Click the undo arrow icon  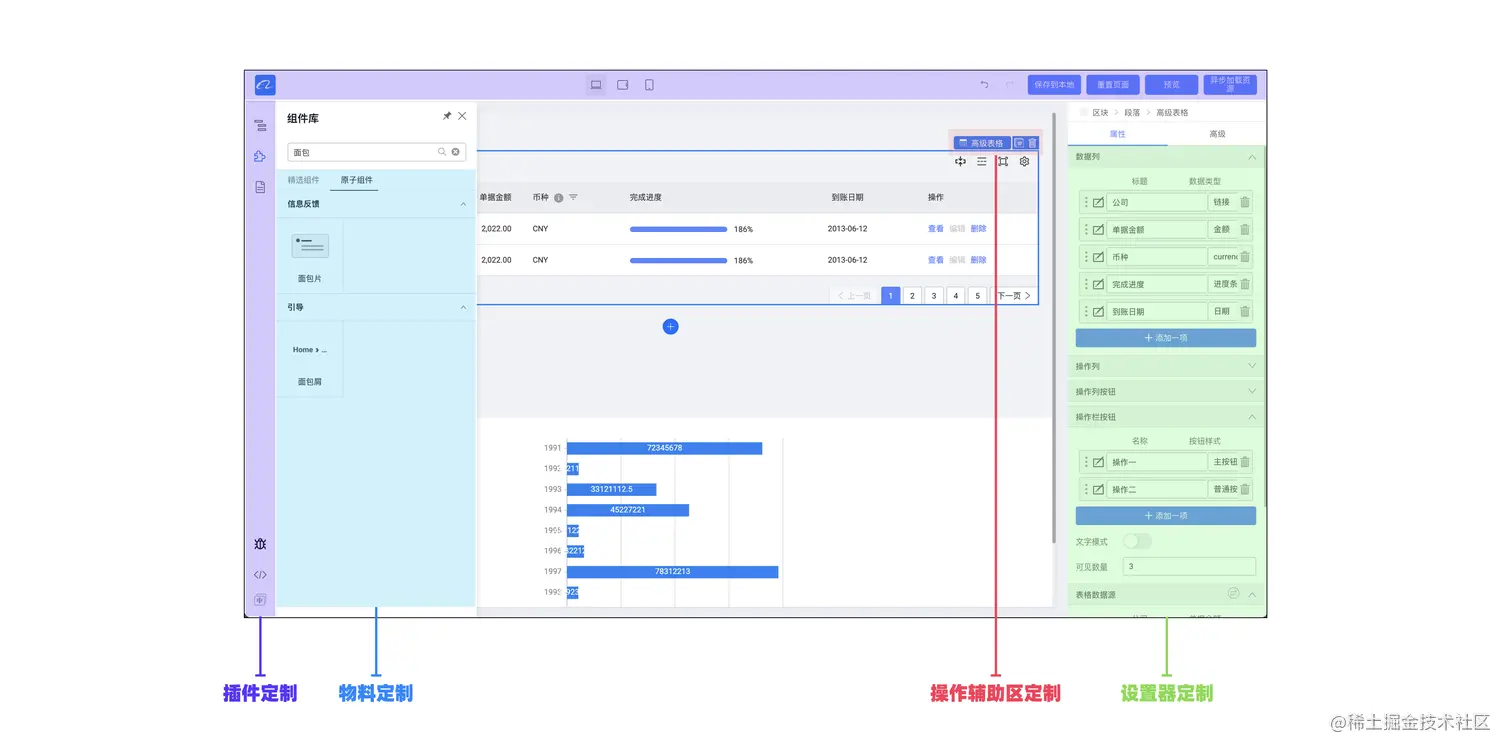pyautogui.click(x=984, y=85)
